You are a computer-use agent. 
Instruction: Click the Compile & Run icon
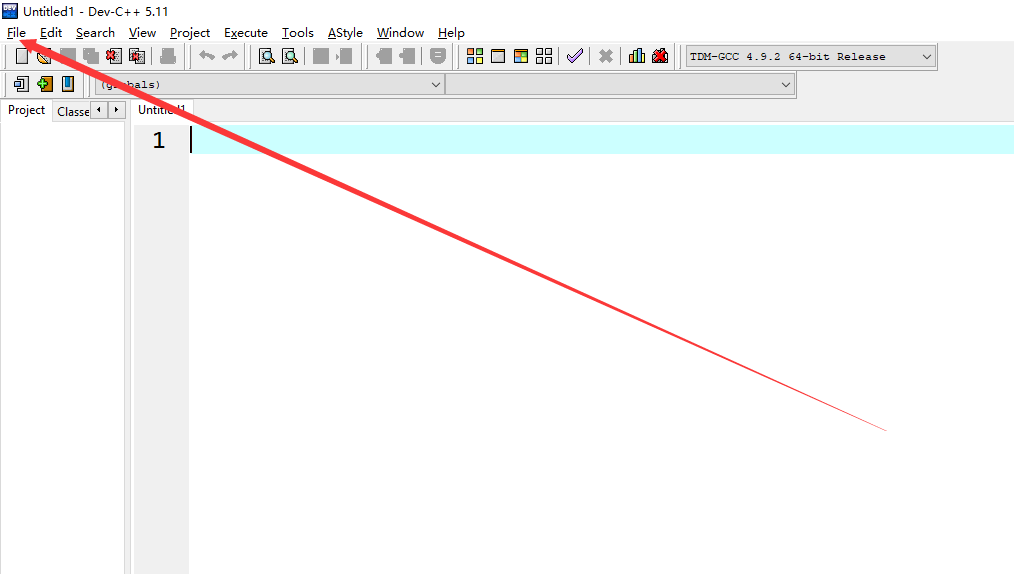(521, 56)
